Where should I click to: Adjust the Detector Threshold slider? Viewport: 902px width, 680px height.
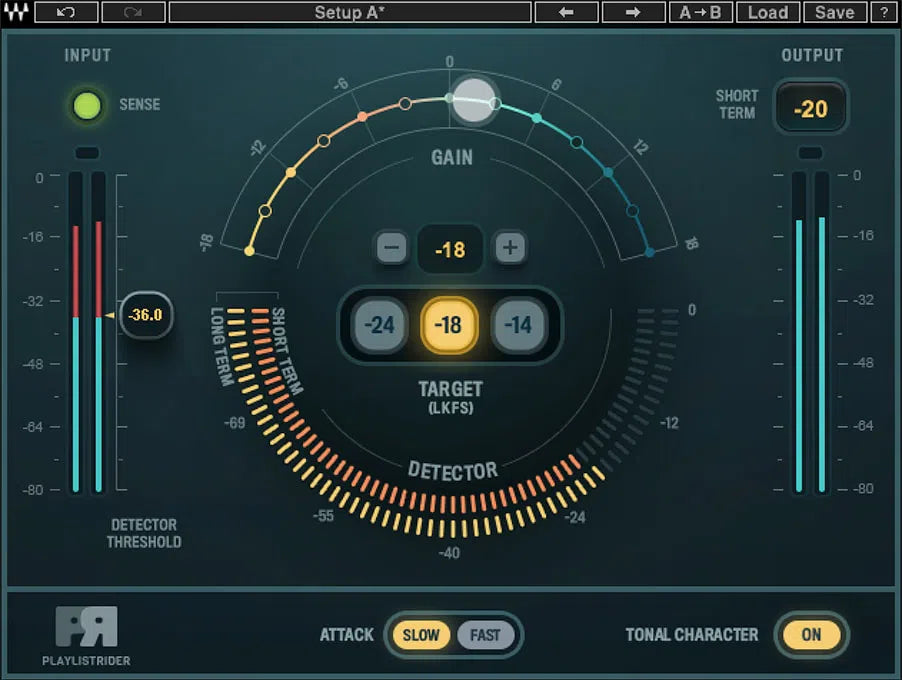[x=144, y=315]
